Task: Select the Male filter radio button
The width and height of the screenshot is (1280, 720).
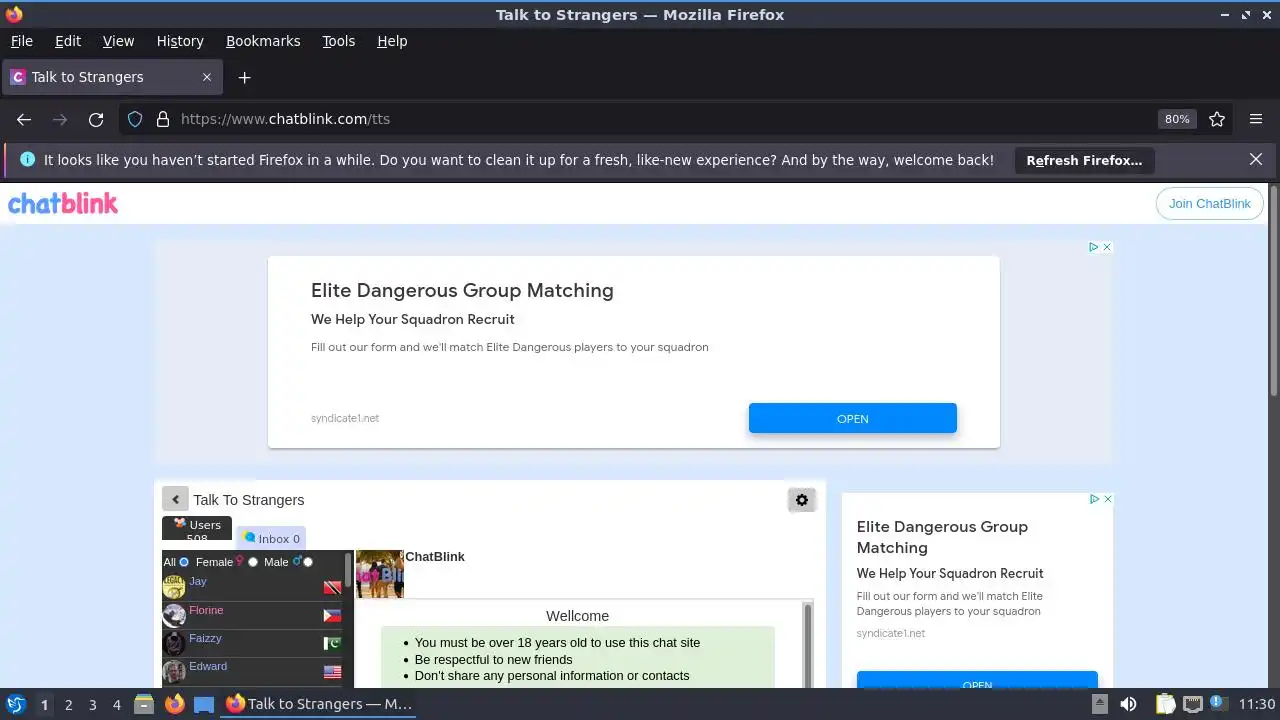Action: 308,562
